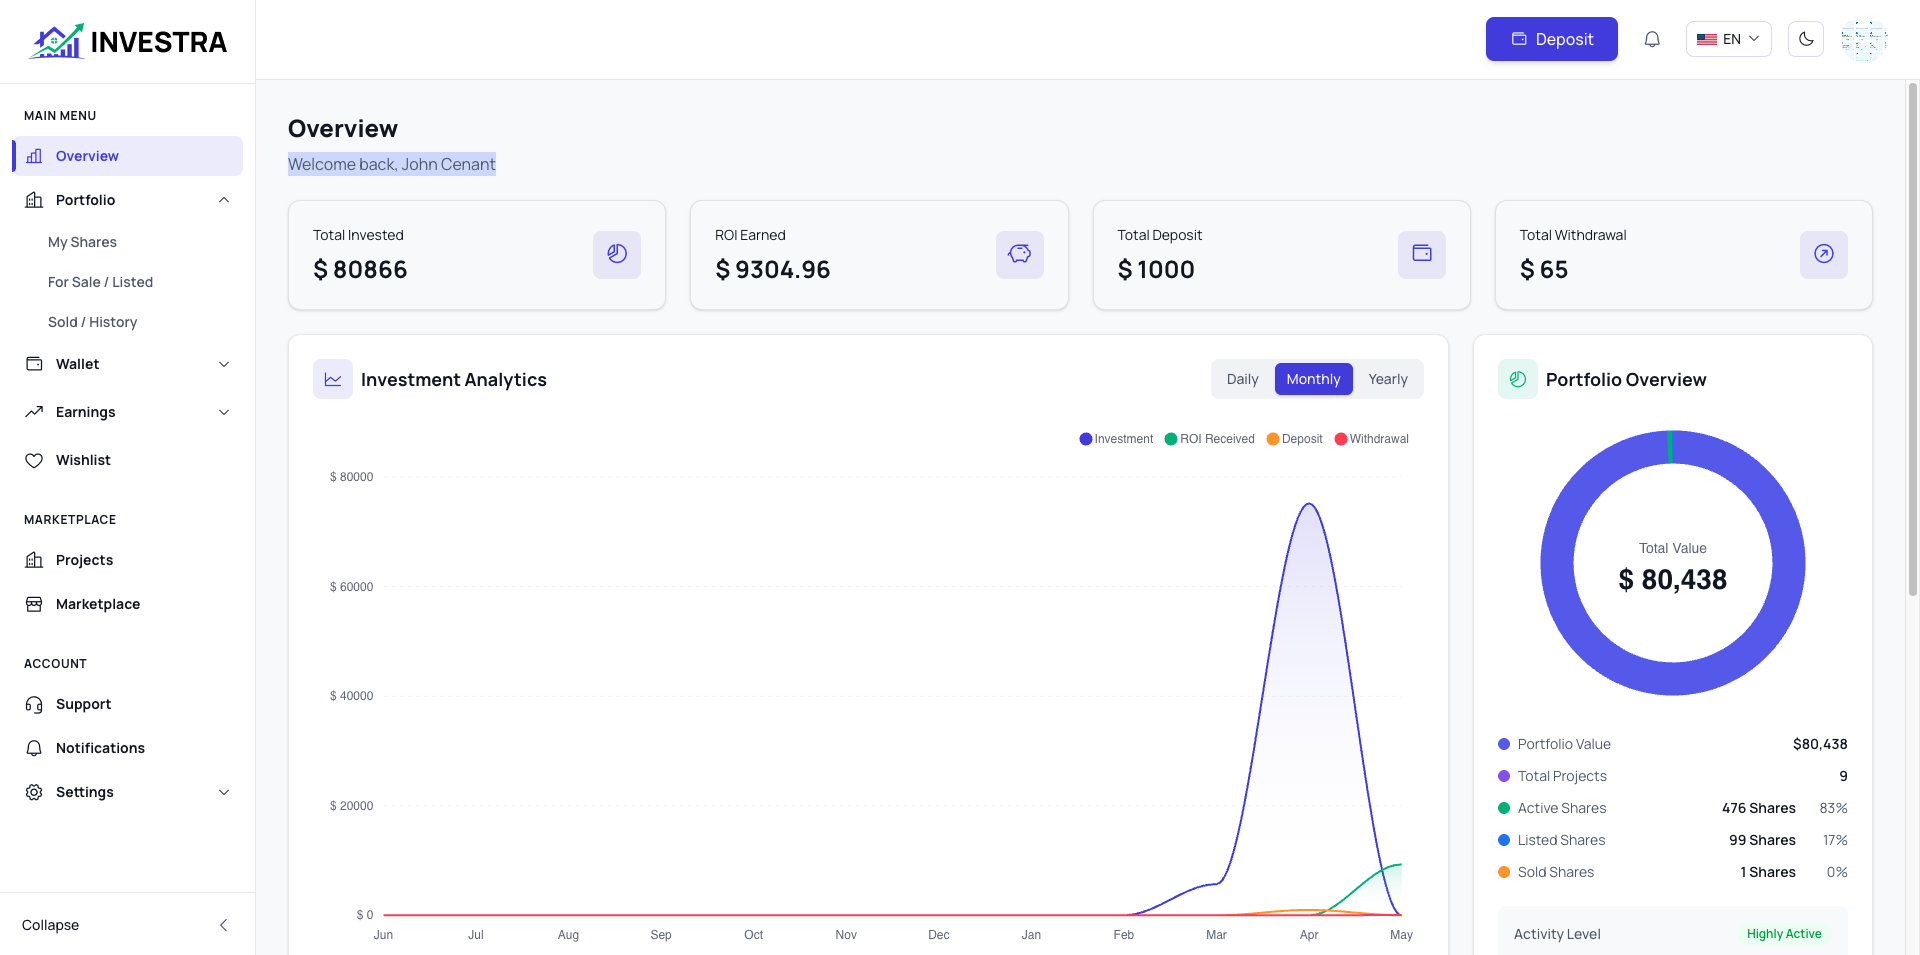The height and width of the screenshot is (955, 1920).
Task: Click the 99 Shares value
Action: point(1762,840)
